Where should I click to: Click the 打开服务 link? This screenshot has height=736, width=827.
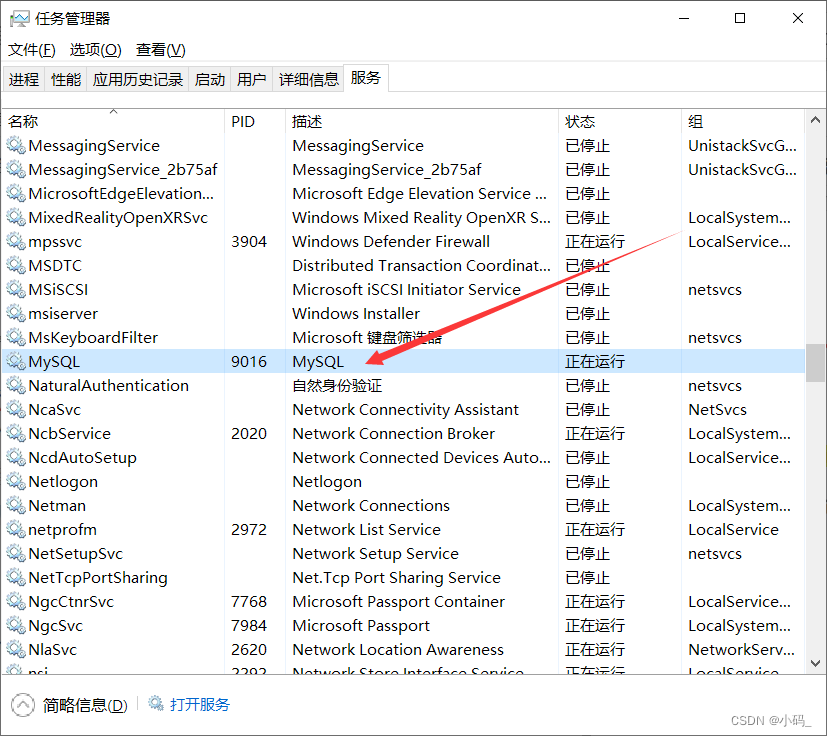click(x=200, y=704)
